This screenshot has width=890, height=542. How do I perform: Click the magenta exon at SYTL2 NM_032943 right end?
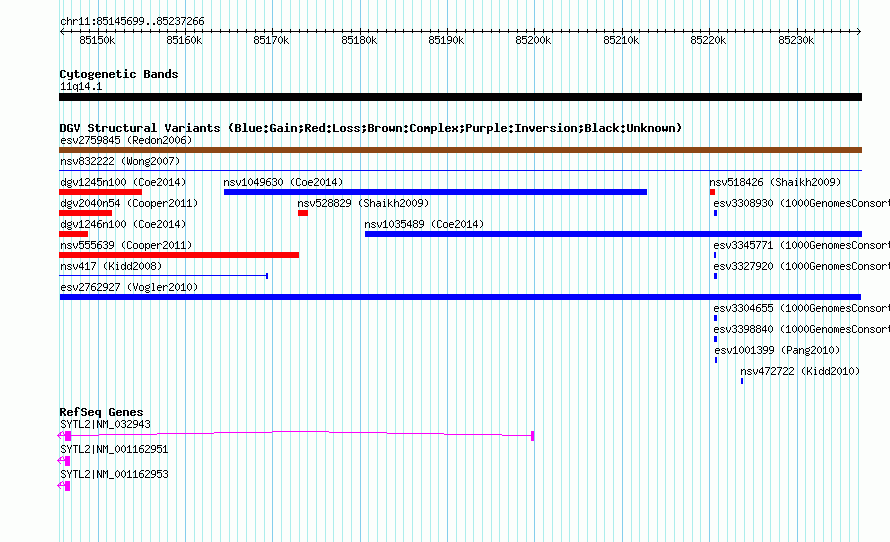coord(532,436)
